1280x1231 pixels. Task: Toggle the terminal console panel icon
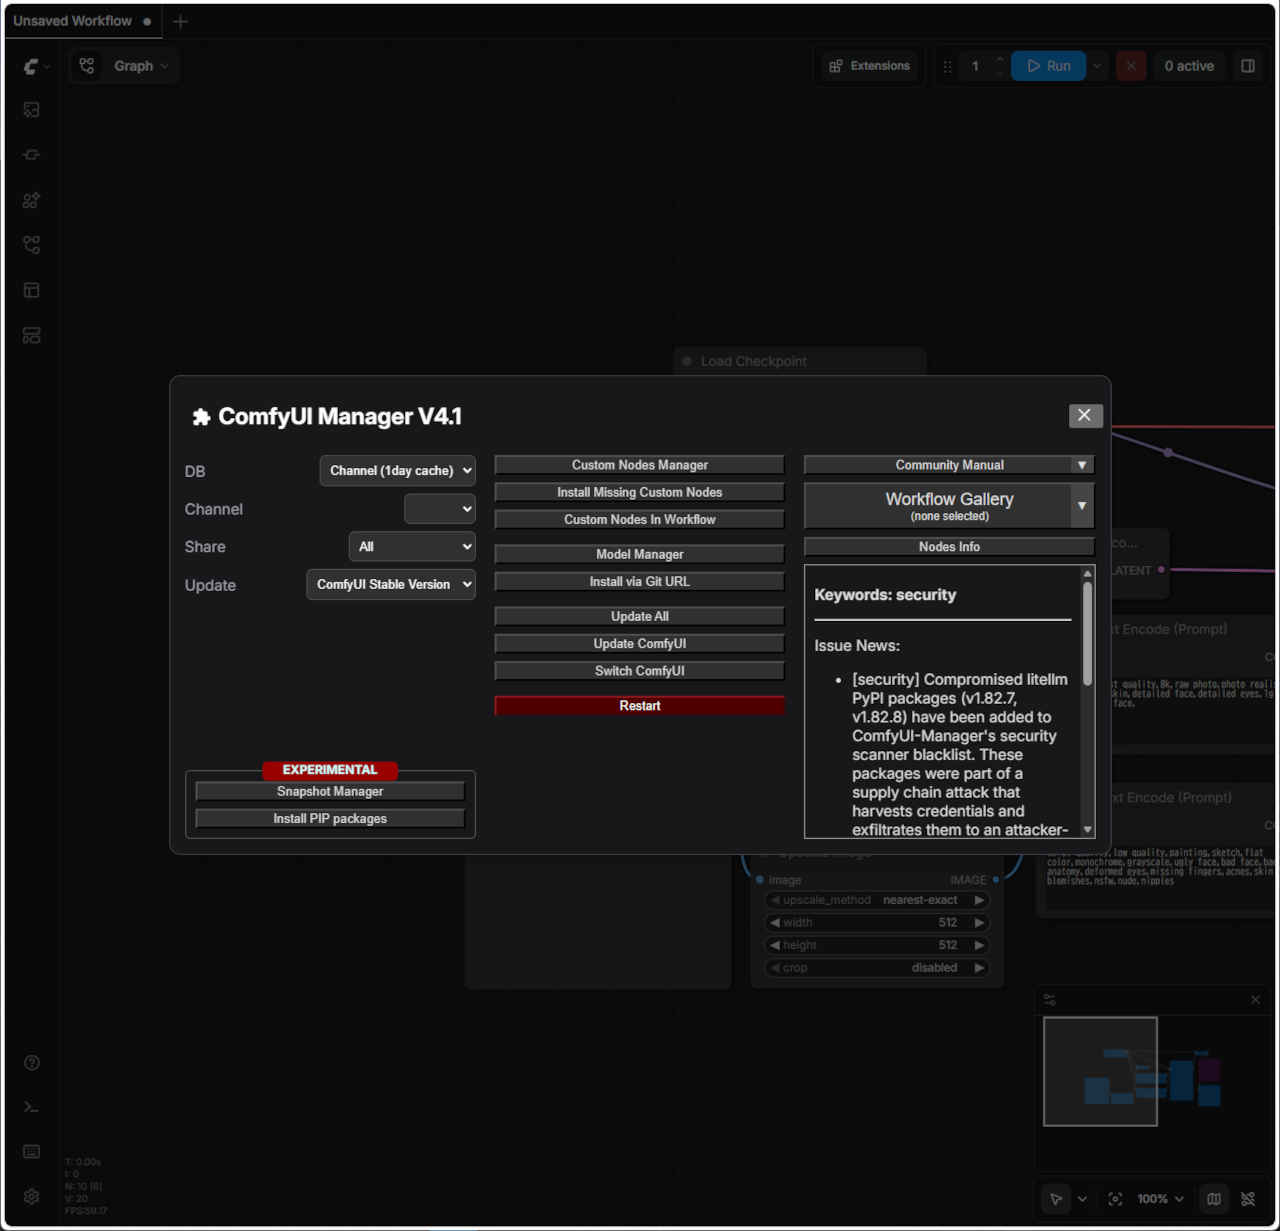coord(32,1107)
